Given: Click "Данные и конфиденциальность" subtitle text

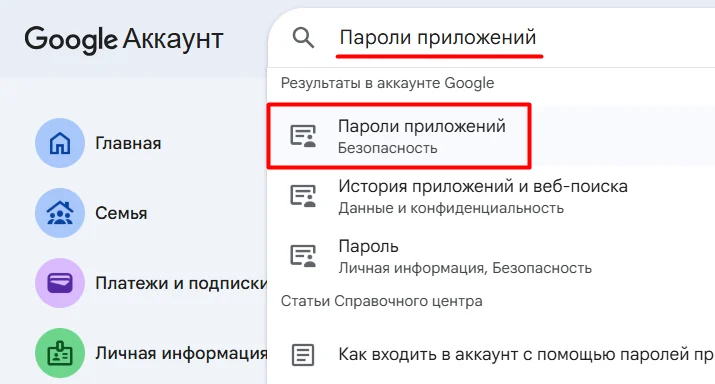Looking at the screenshot, I should coord(451,208).
